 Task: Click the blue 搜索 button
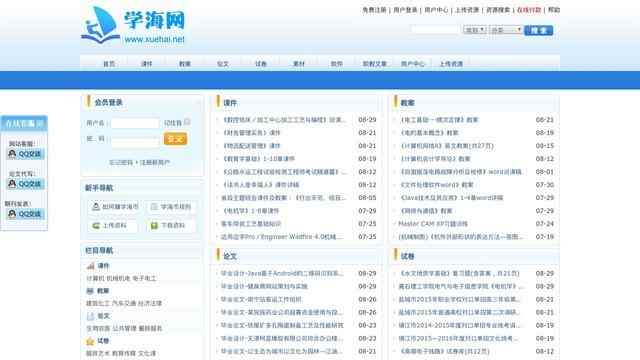(x=538, y=30)
